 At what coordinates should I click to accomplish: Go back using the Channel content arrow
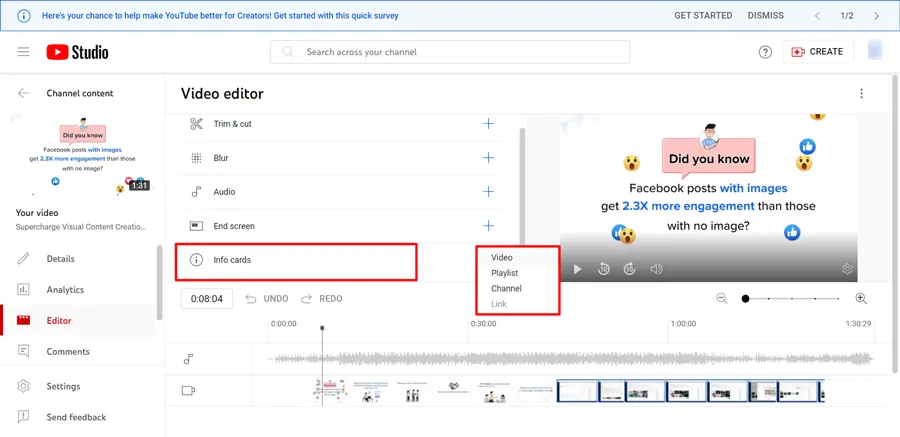(x=23, y=93)
